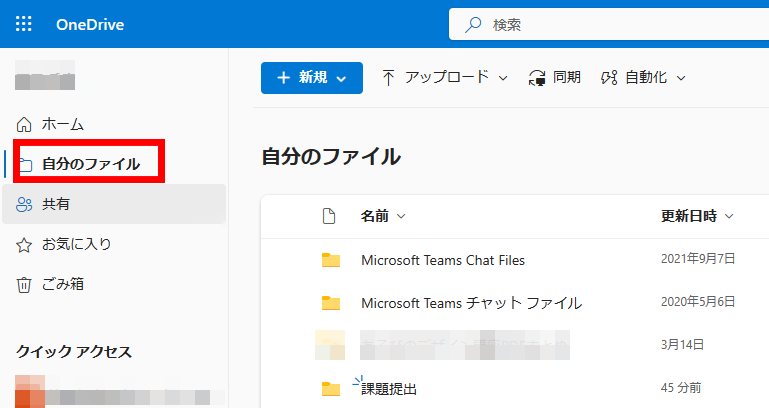Sort by the 名前 column header
The image size is (769, 408).
pos(383,216)
